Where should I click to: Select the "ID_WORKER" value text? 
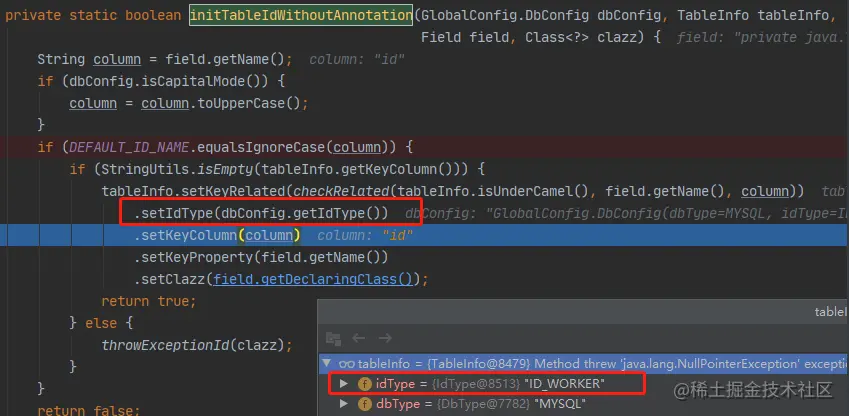click(x=564, y=384)
